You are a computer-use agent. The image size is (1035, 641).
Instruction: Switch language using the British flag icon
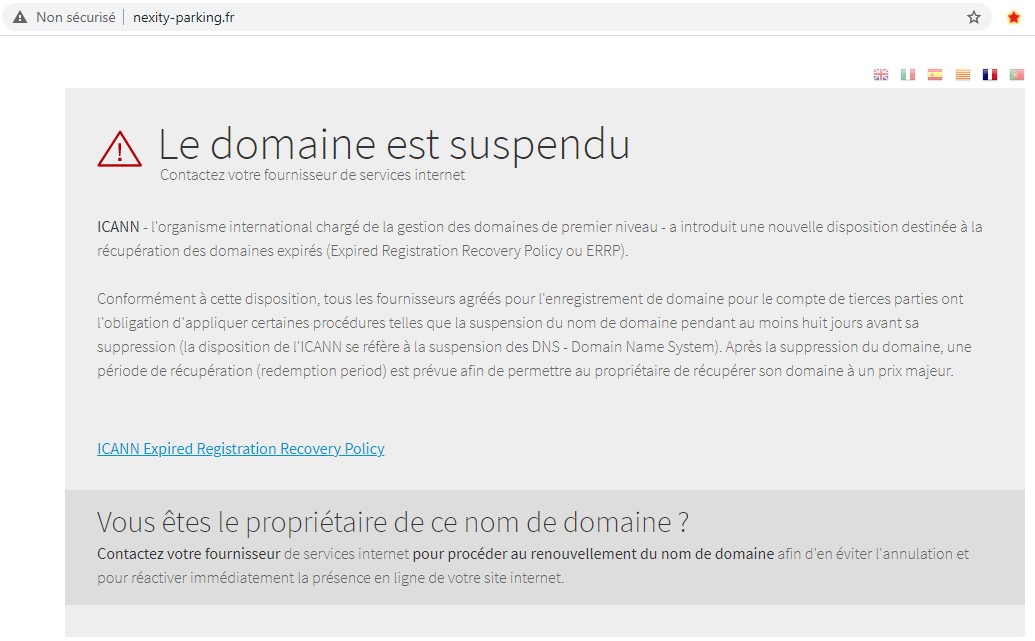click(x=881, y=74)
